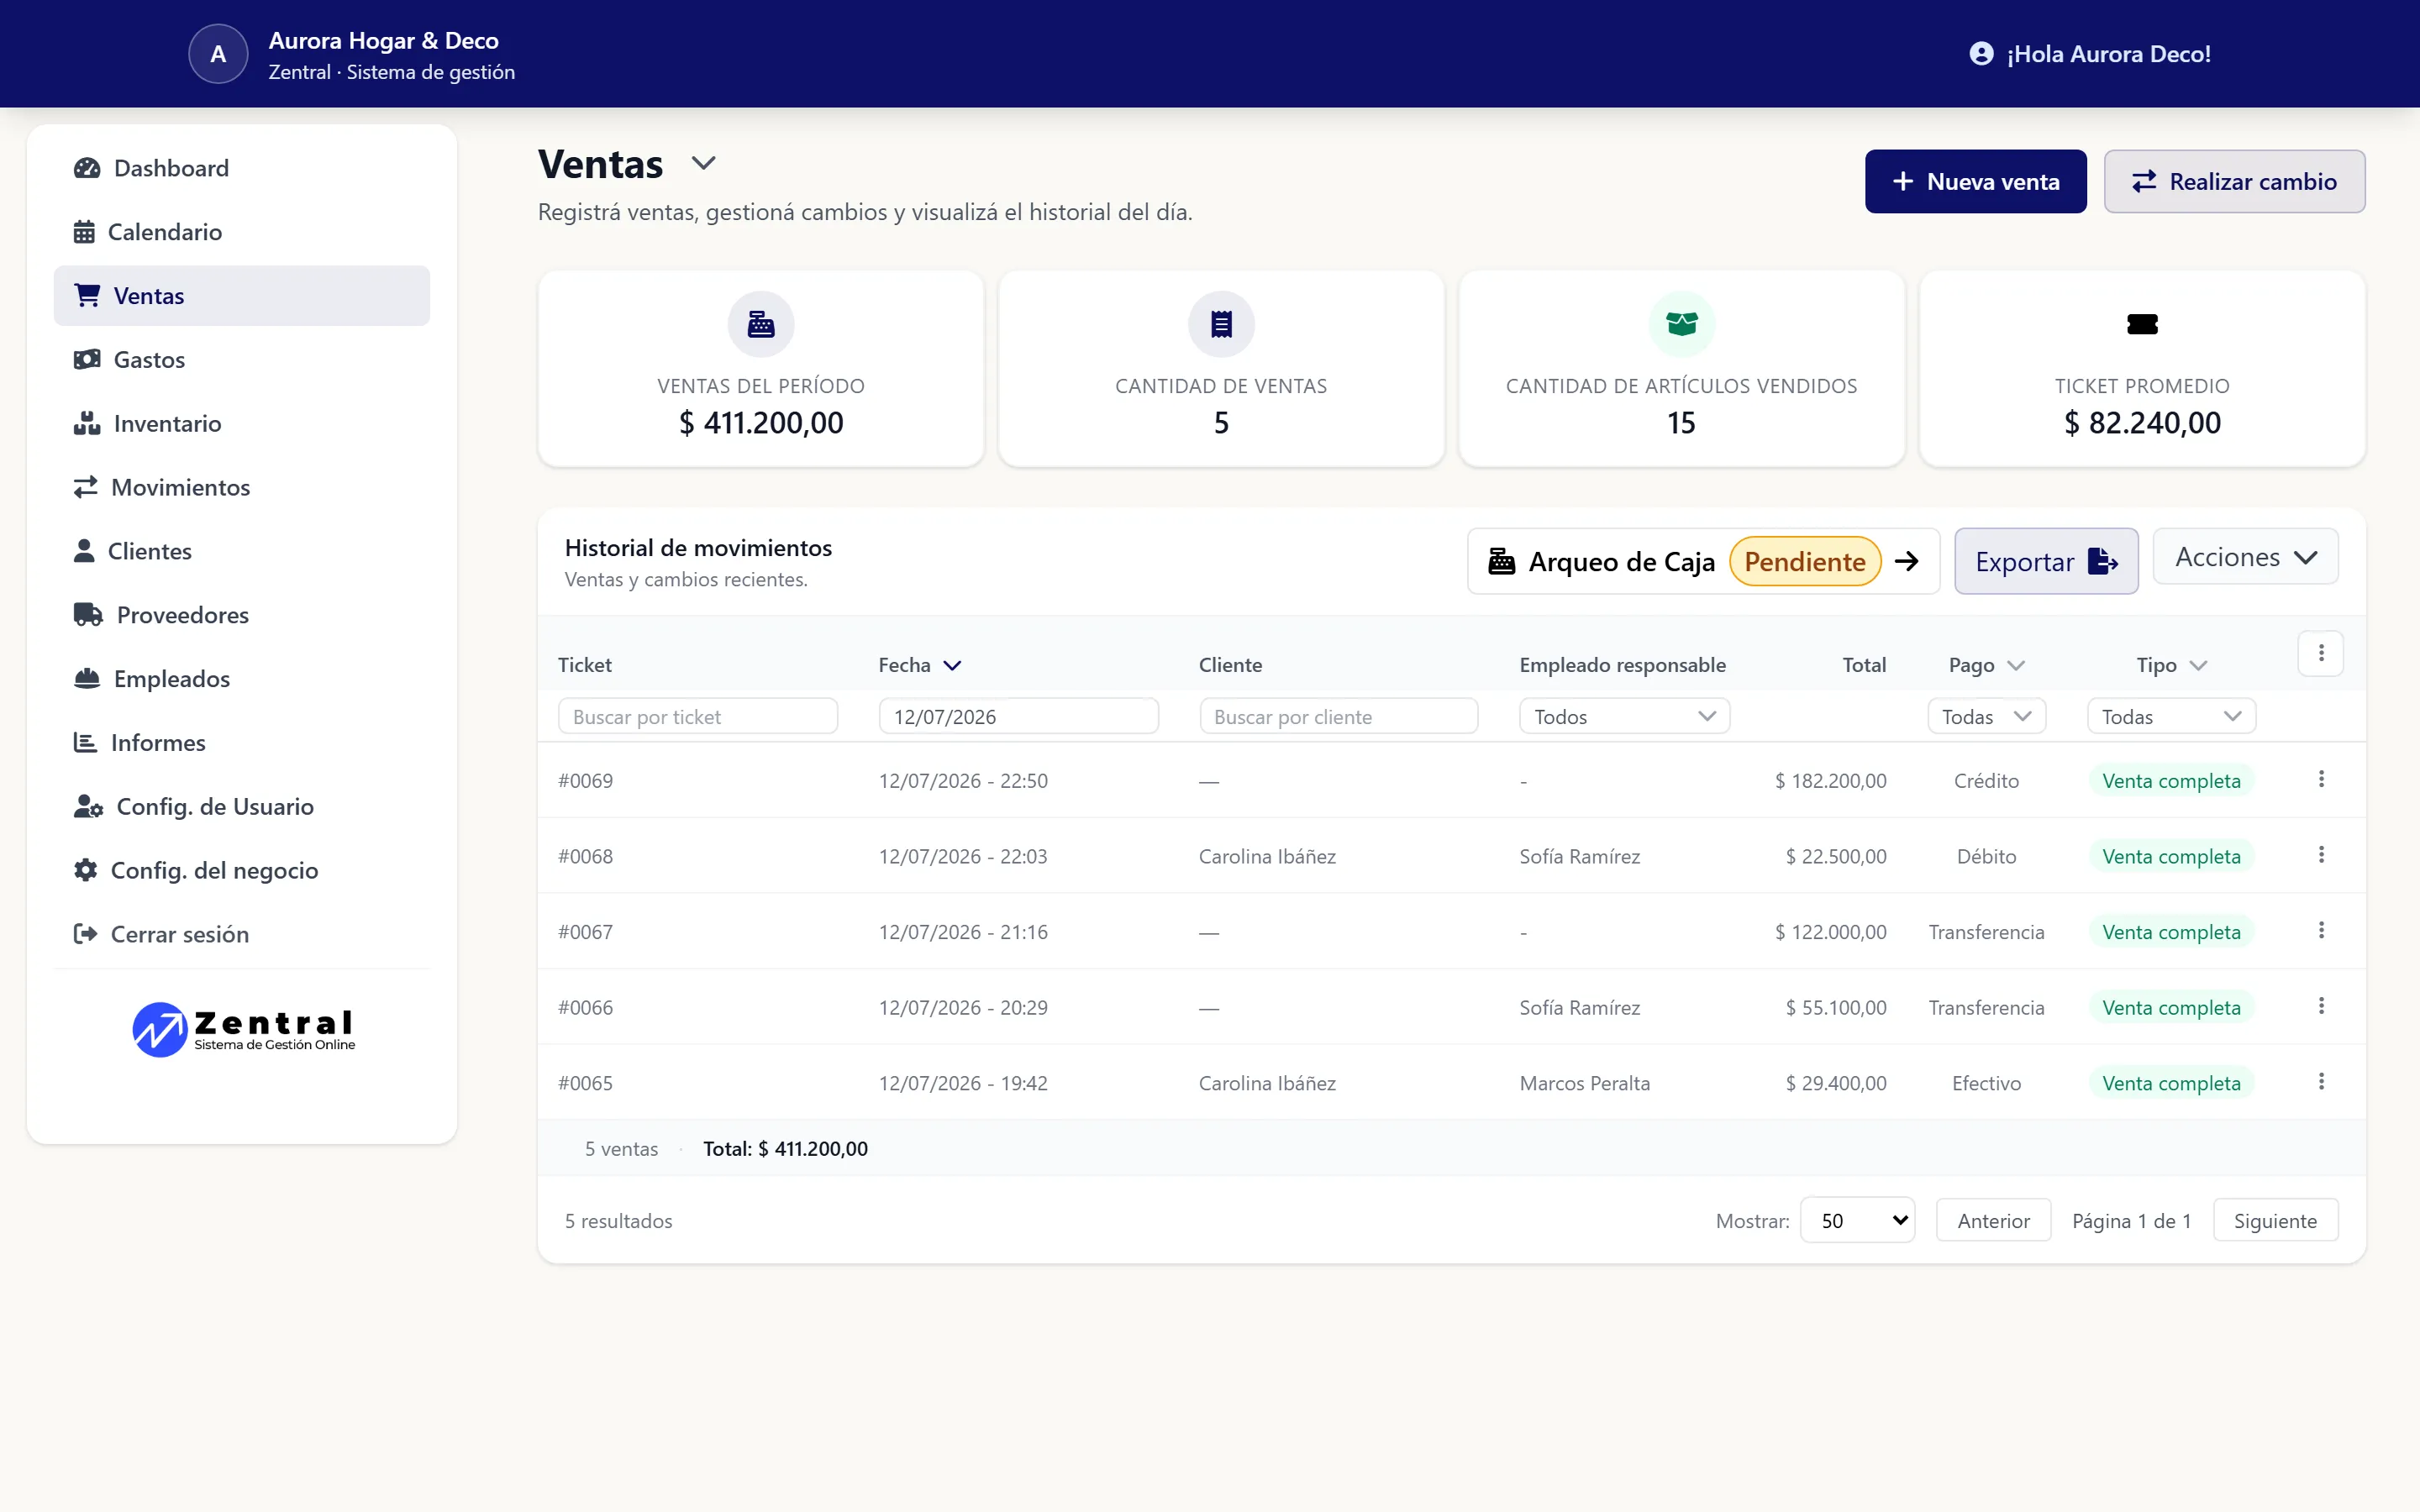Viewport: 2420px width, 1512px height.
Task: Open the Empleado responsable Todos filter
Action: tap(1625, 716)
